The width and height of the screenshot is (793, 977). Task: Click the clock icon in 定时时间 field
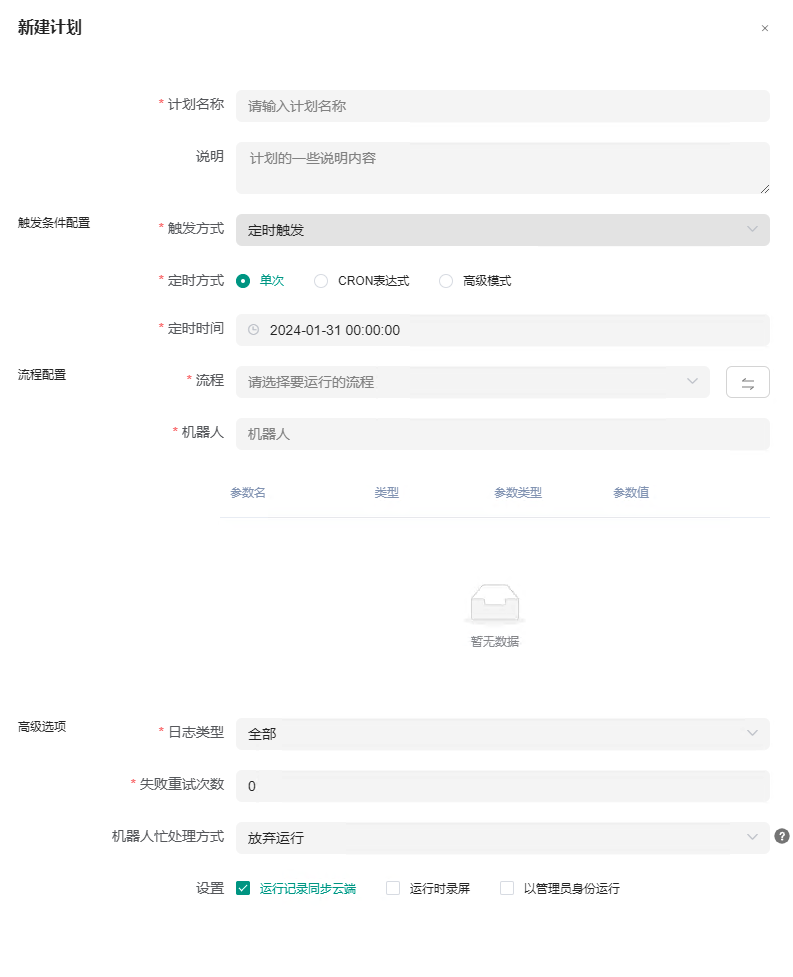point(254,330)
